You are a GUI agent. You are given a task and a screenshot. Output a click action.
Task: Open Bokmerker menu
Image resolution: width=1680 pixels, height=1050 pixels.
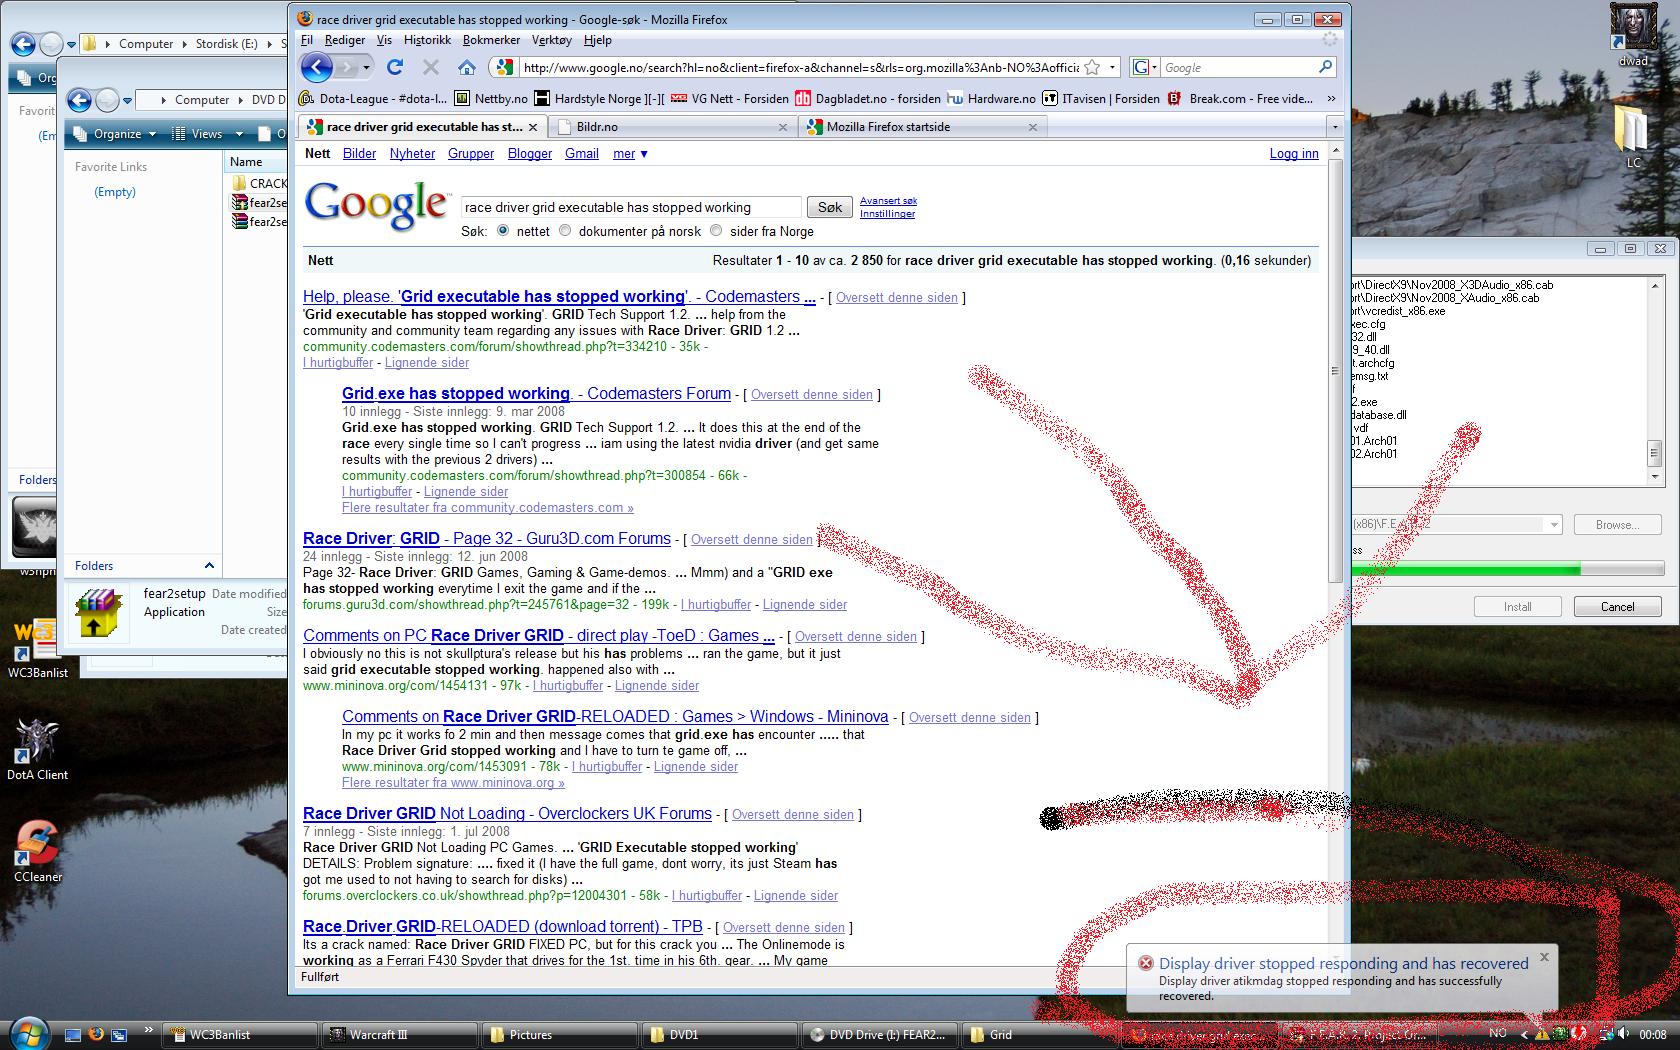[491, 40]
